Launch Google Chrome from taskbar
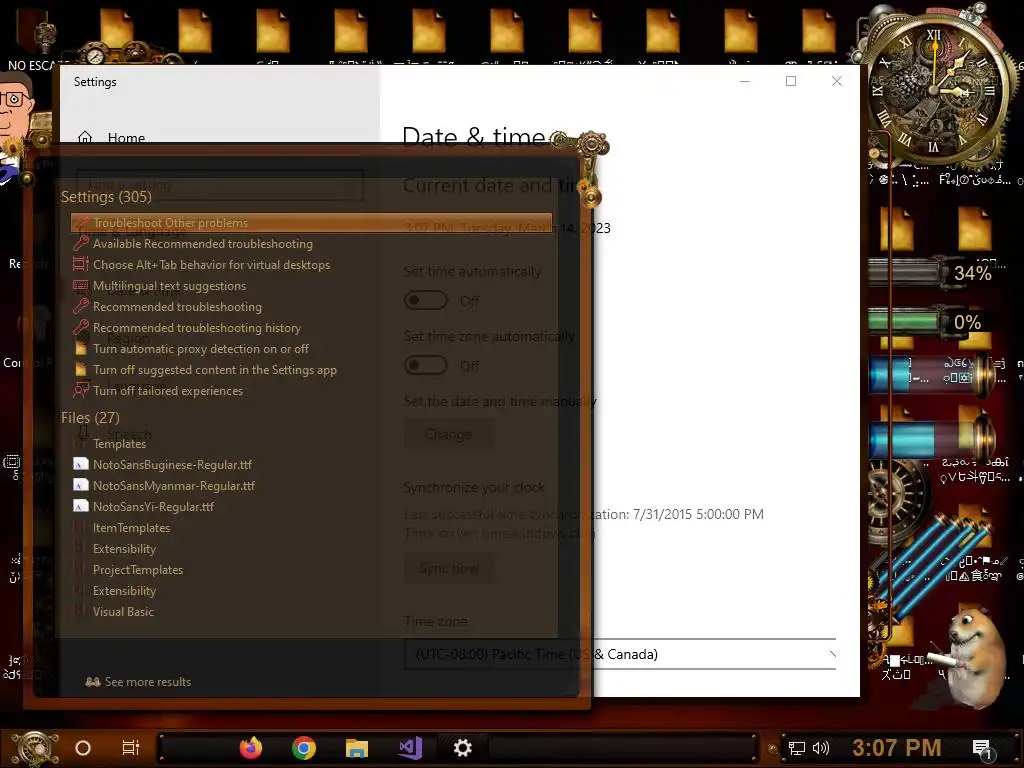 (x=304, y=748)
